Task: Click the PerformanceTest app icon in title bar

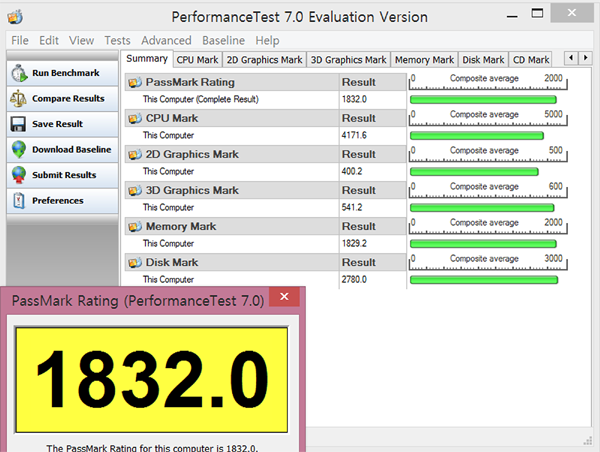Action: (x=15, y=17)
